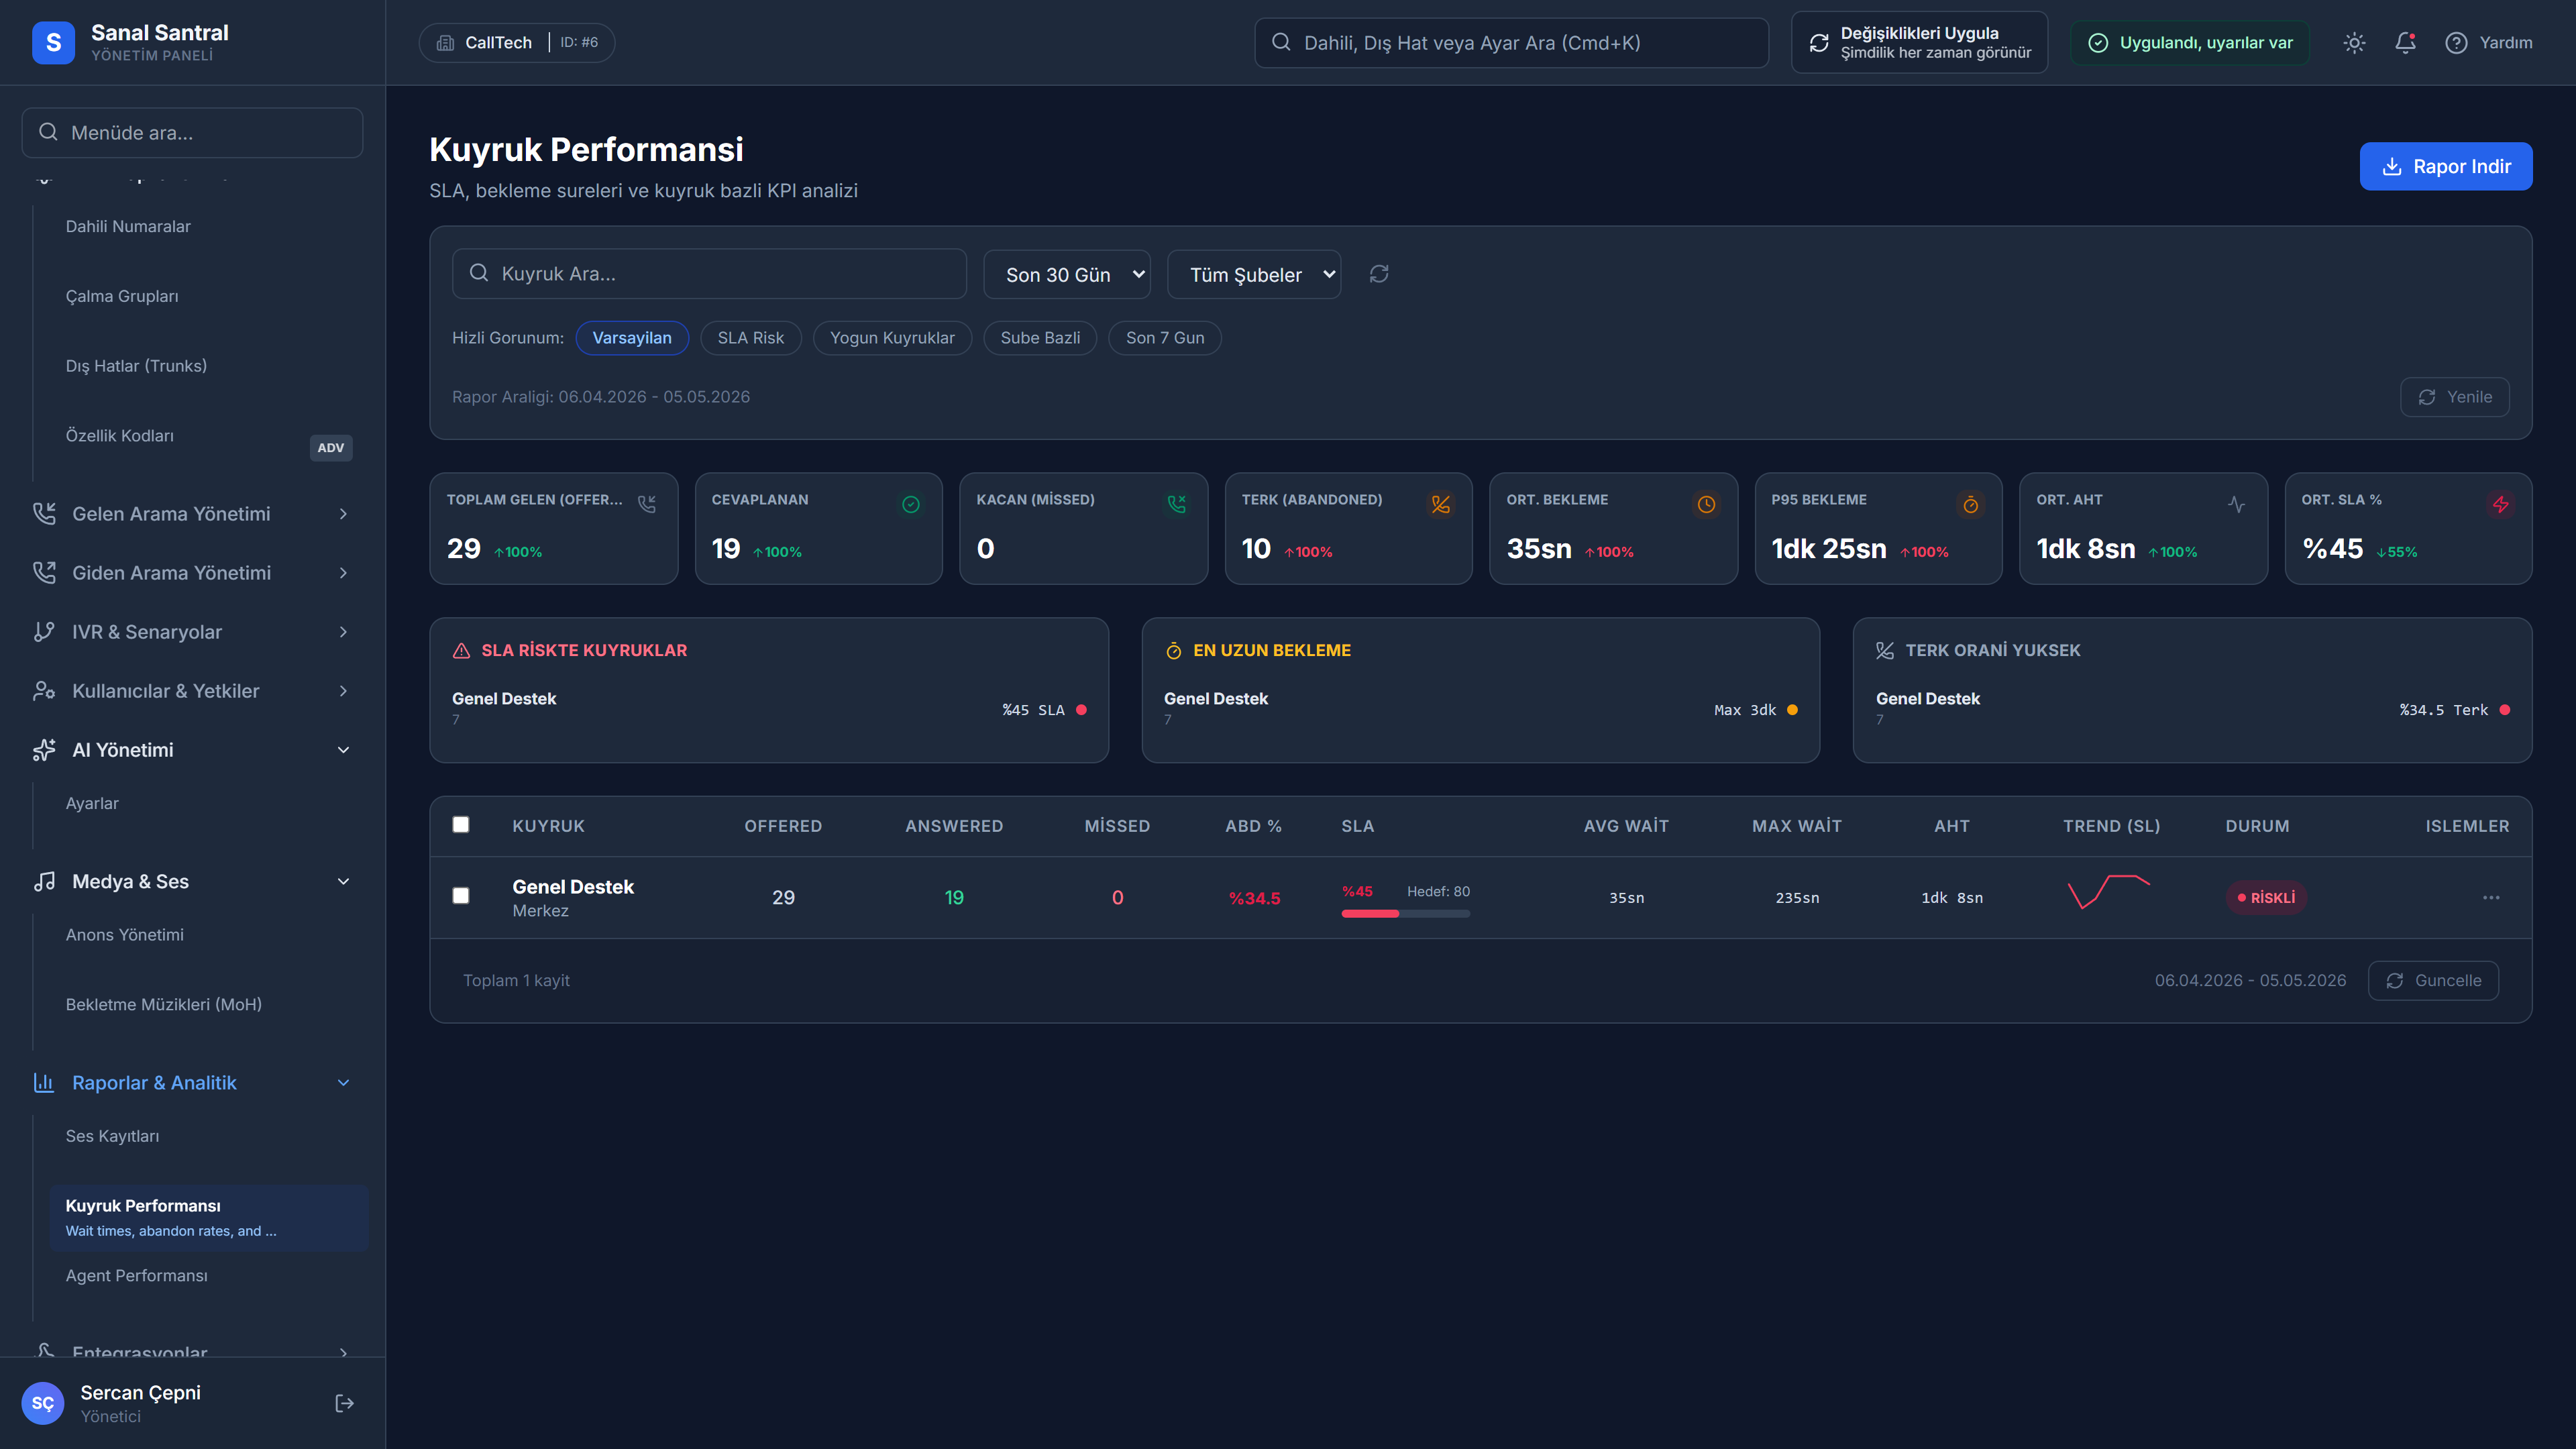Image resolution: width=2576 pixels, height=1449 pixels.
Task: Click the abandoned-call icon on Terk card
Action: coord(1440,504)
